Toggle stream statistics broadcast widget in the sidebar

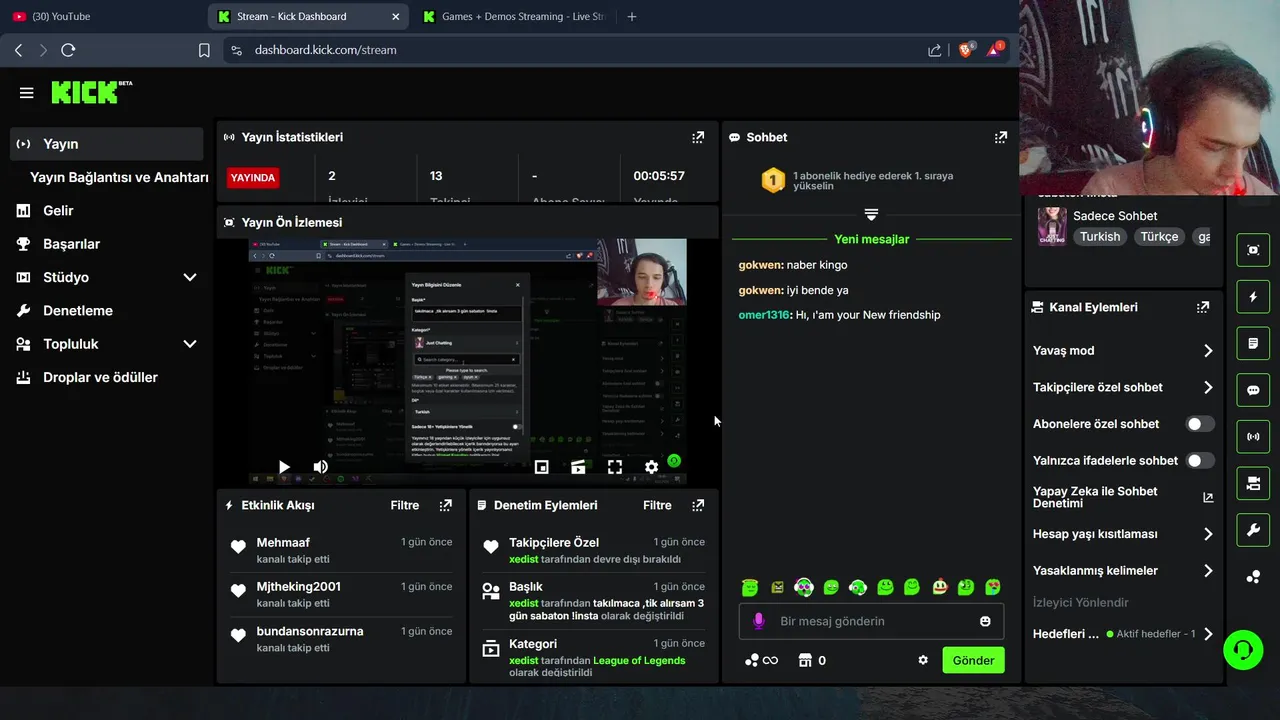point(1253,437)
